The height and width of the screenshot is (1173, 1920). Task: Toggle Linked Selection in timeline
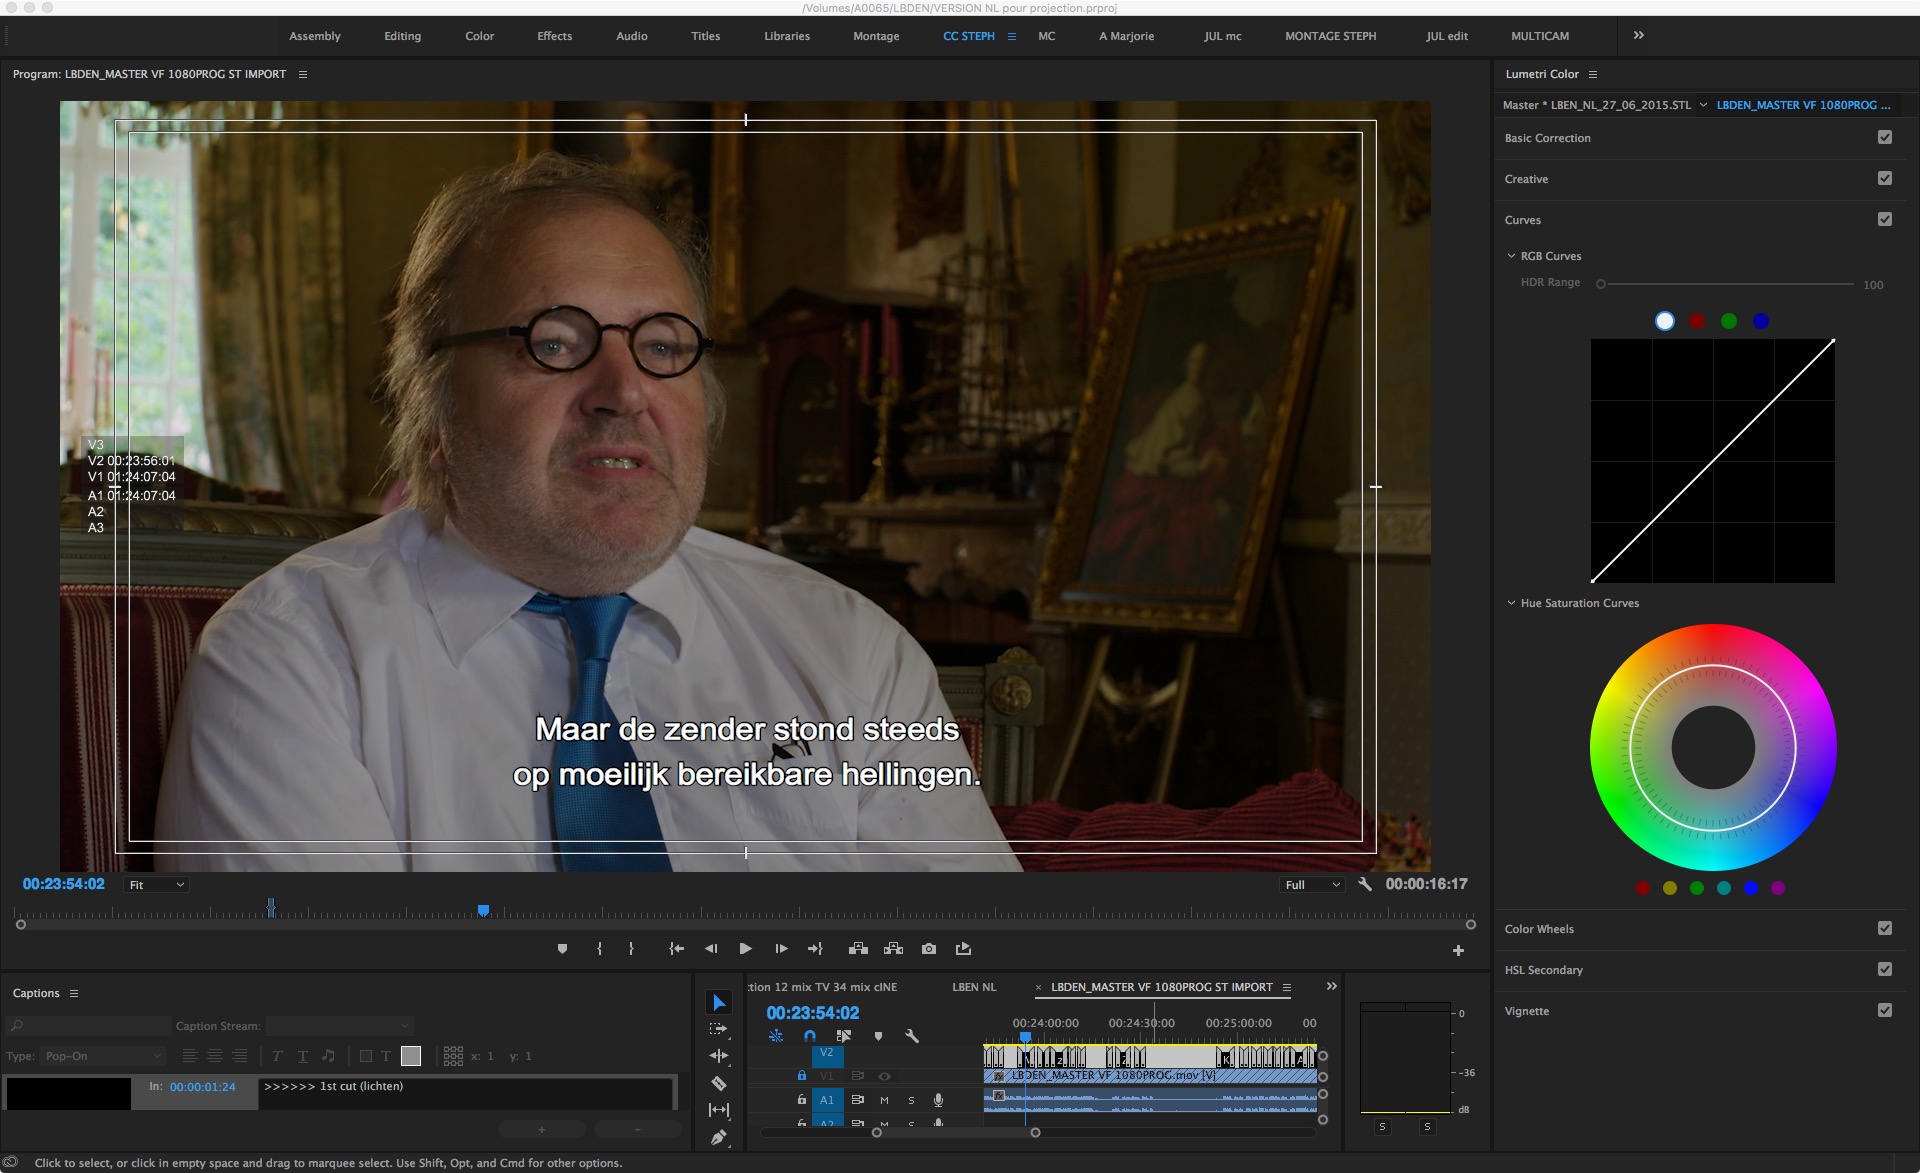click(844, 1036)
